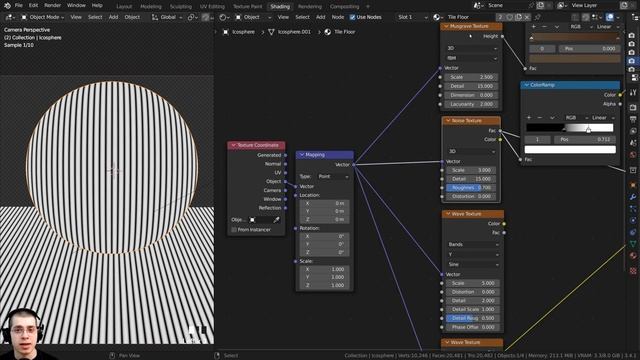Click the Tile Floor material icon in the breadcrumb
The height and width of the screenshot is (360, 640).
(x=328, y=32)
